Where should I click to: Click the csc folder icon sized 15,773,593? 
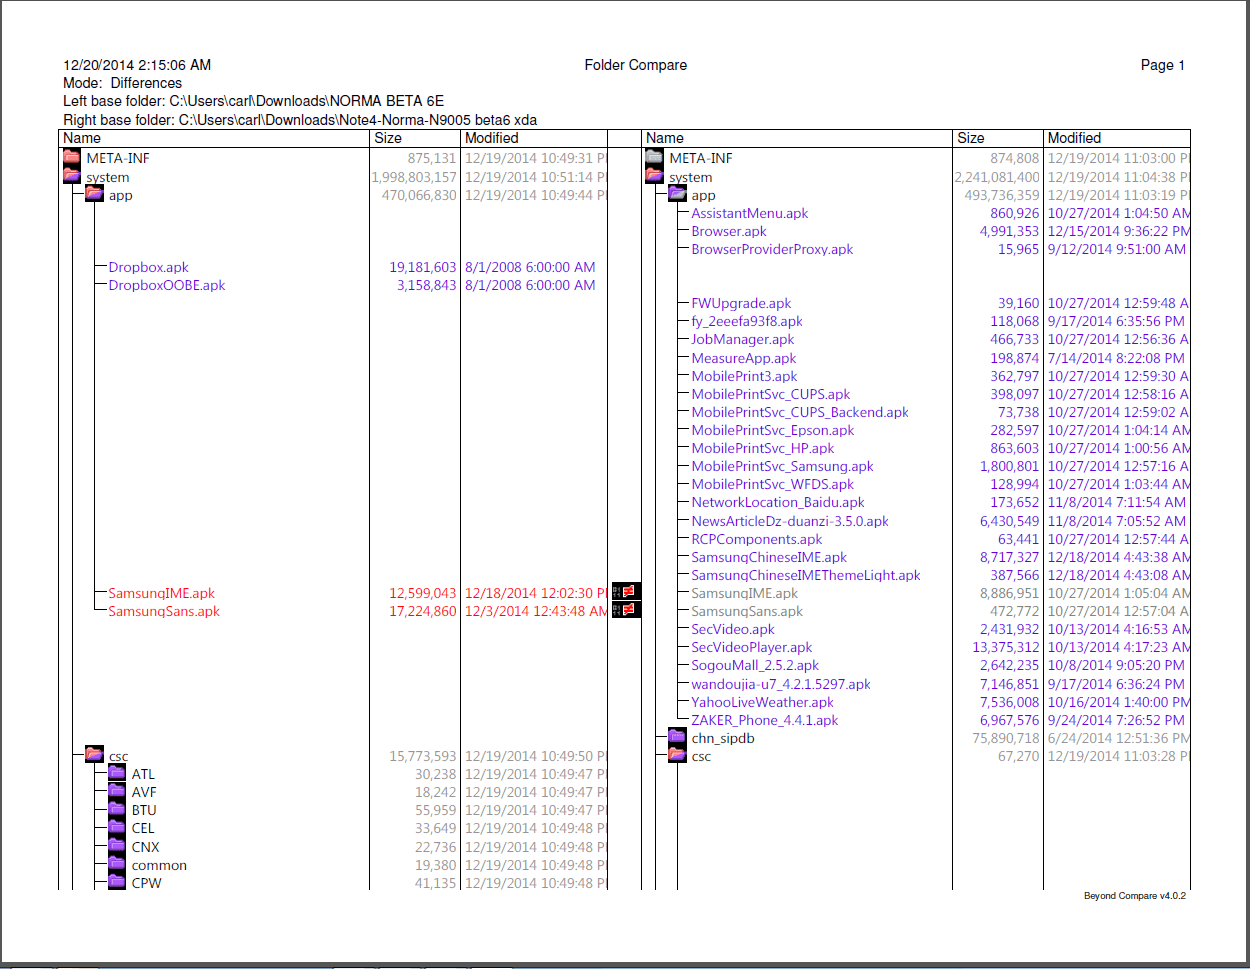tap(95, 753)
